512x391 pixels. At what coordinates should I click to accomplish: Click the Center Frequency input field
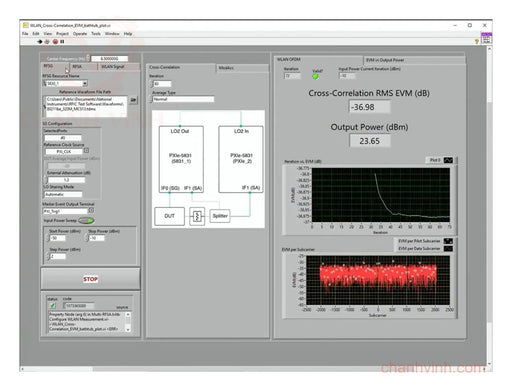click(x=110, y=58)
